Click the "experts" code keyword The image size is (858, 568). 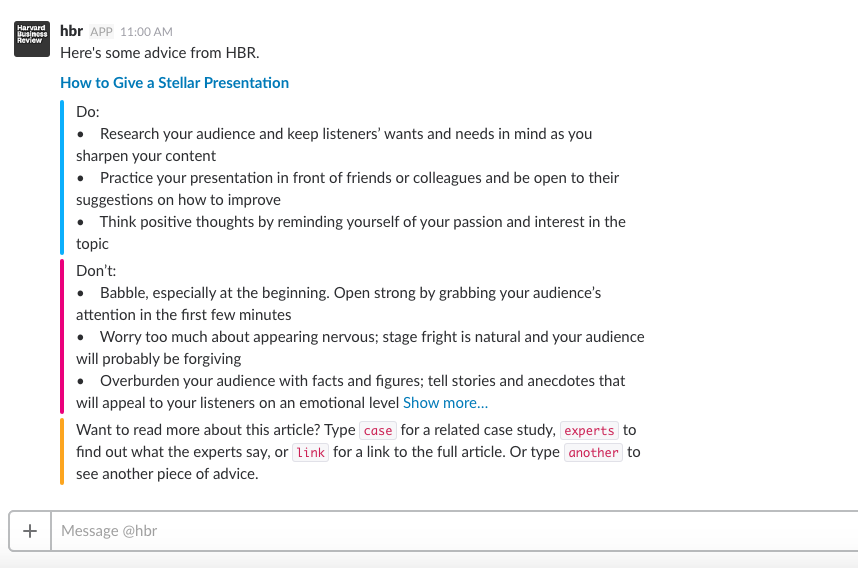tap(589, 431)
